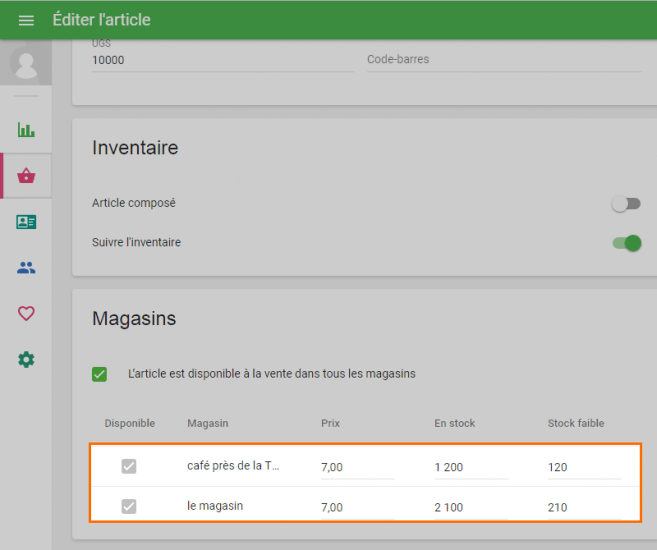
Task: Open the loyalty heart section
Action: point(26,313)
